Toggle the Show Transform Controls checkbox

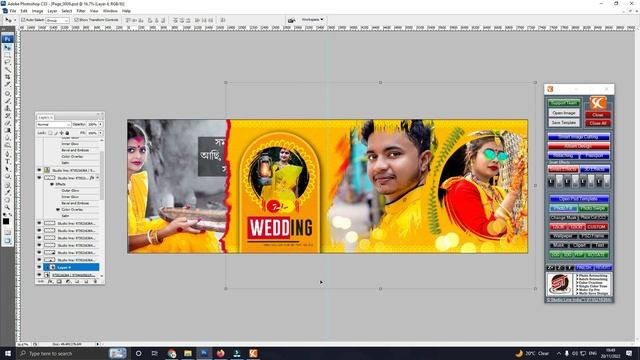(76, 20)
